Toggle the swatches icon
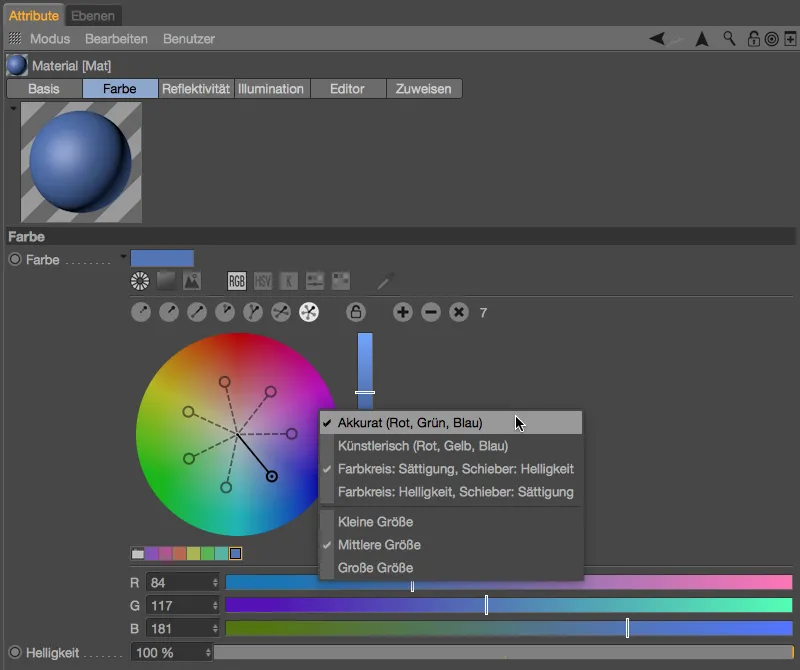This screenshot has height=670, width=800. 341,281
